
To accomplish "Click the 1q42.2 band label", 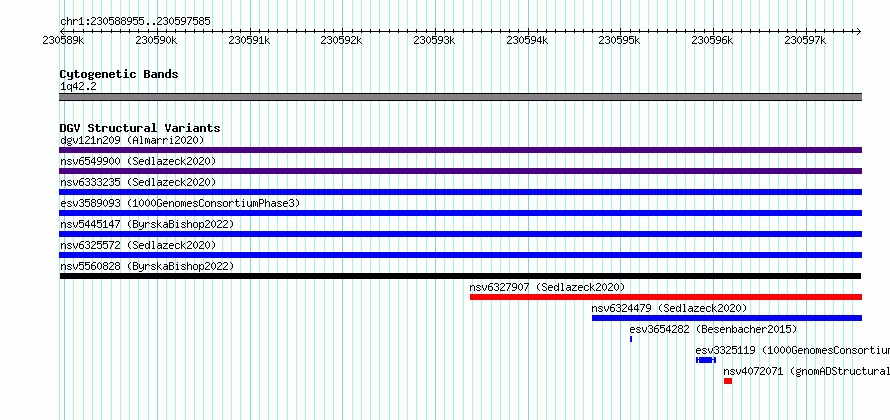I will 78,86.
